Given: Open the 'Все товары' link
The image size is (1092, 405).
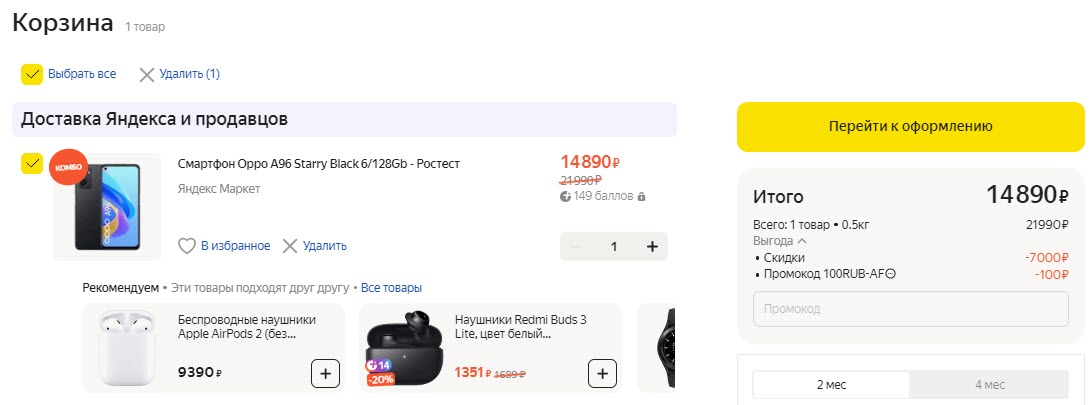Looking at the screenshot, I should (x=391, y=288).
